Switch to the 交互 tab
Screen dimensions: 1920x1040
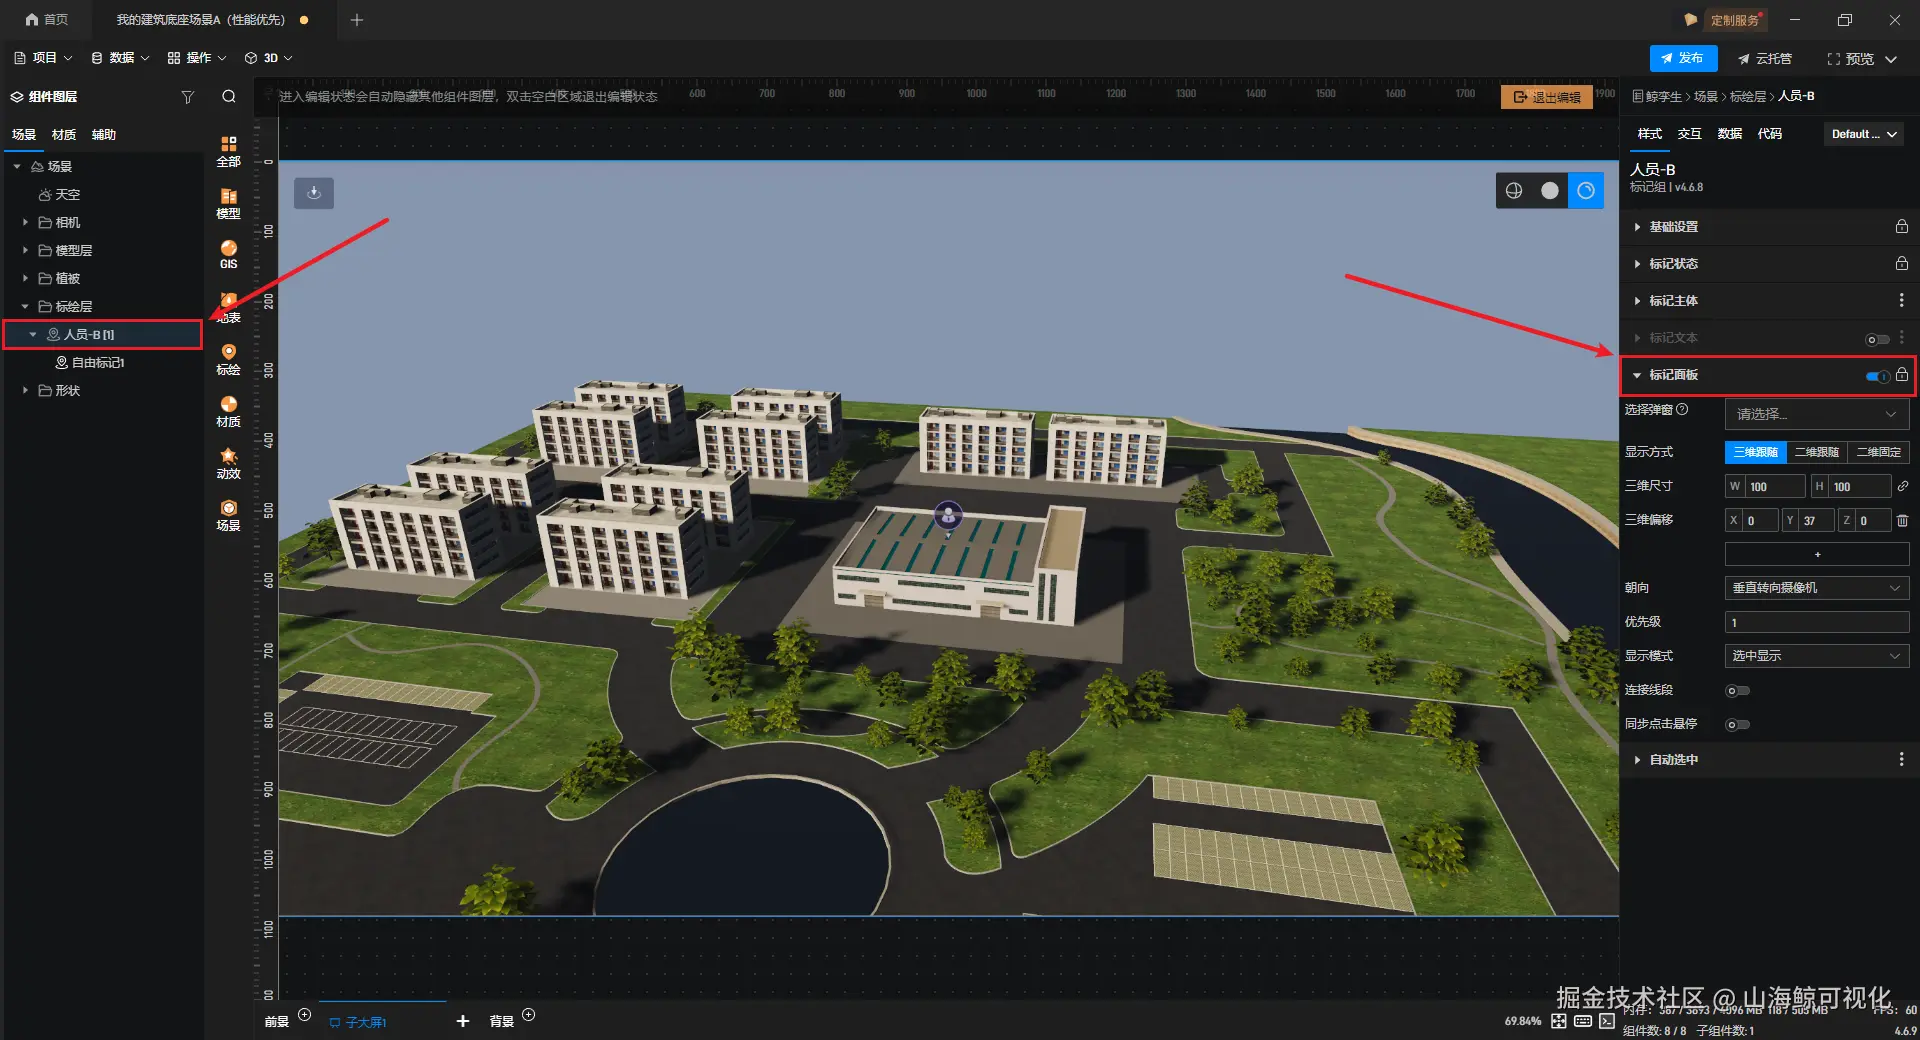(x=1690, y=134)
